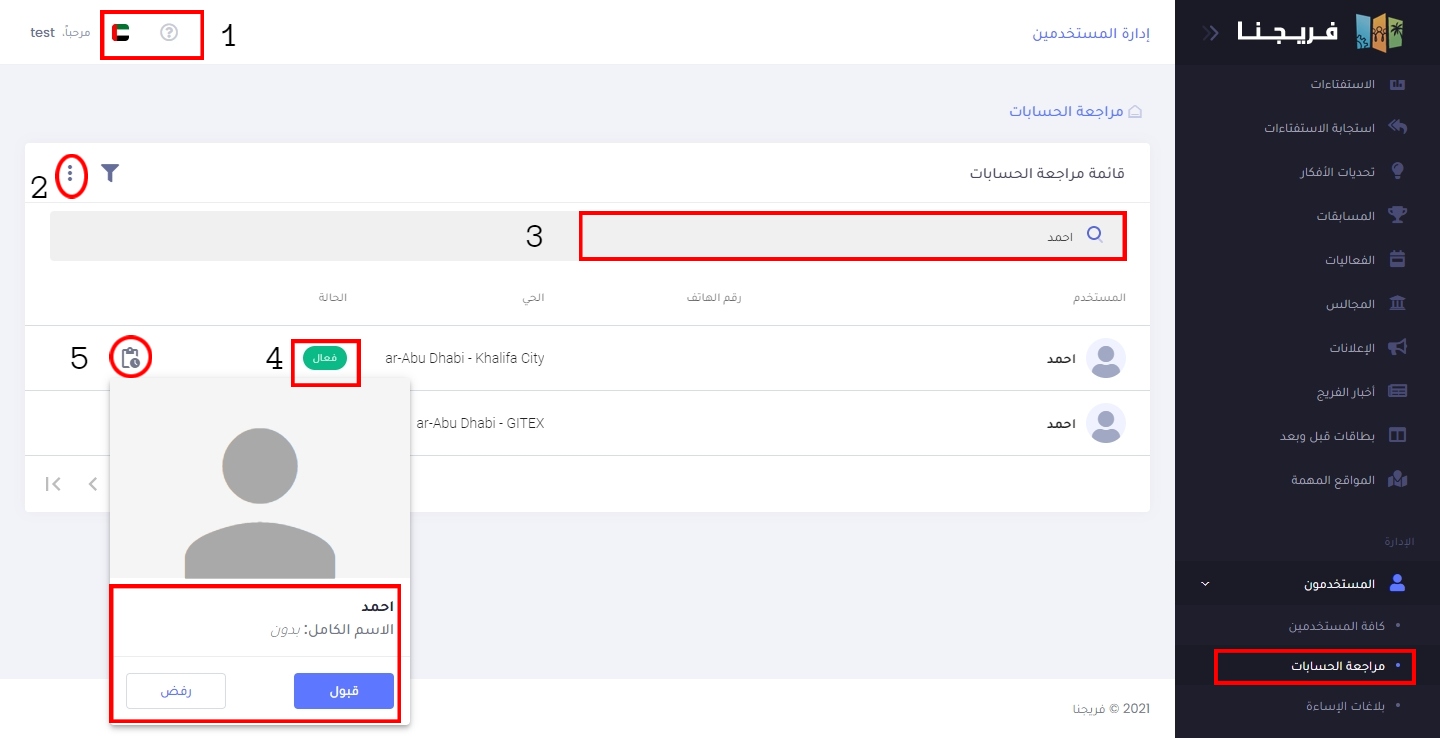The height and width of the screenshot is (738, 1440).
Task: Click the UAE flag language icon
Action: pyautogui.click(x=121, y=32)
